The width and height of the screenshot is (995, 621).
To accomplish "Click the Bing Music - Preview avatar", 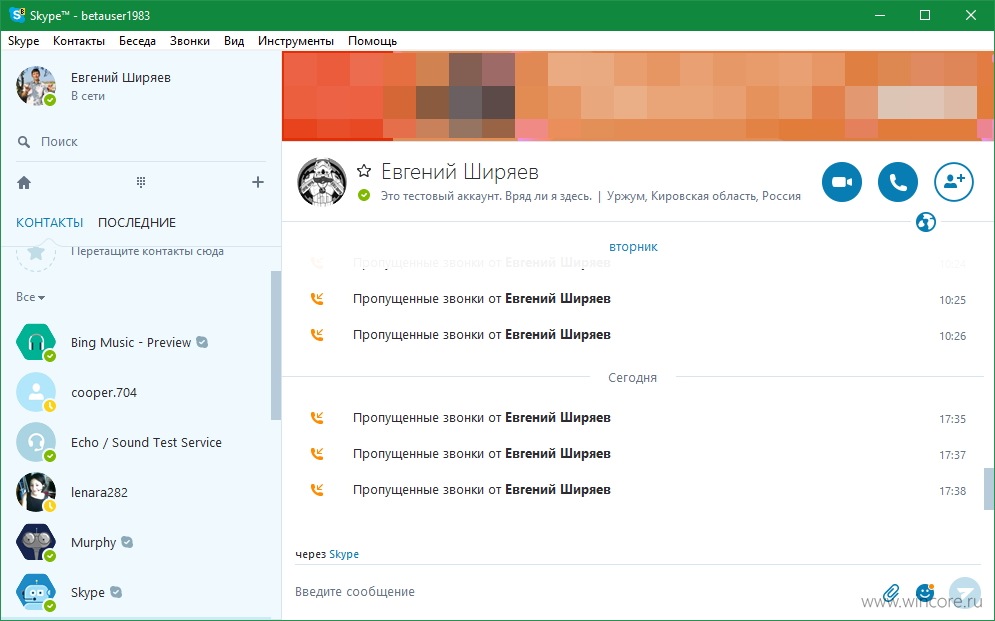I will click(36, 342).
